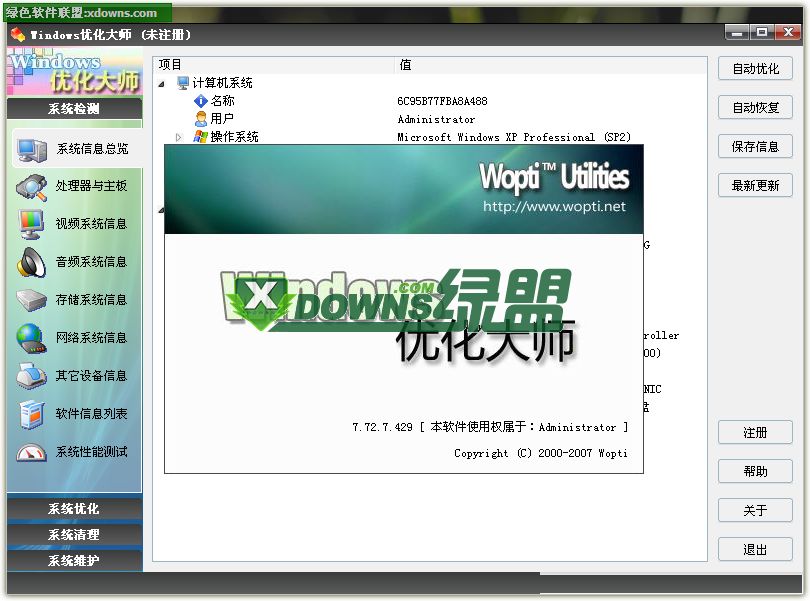The height and width of the screenshot is (601, 810).
Task: Click the 用户 person icon
Action: pos(200,119)
